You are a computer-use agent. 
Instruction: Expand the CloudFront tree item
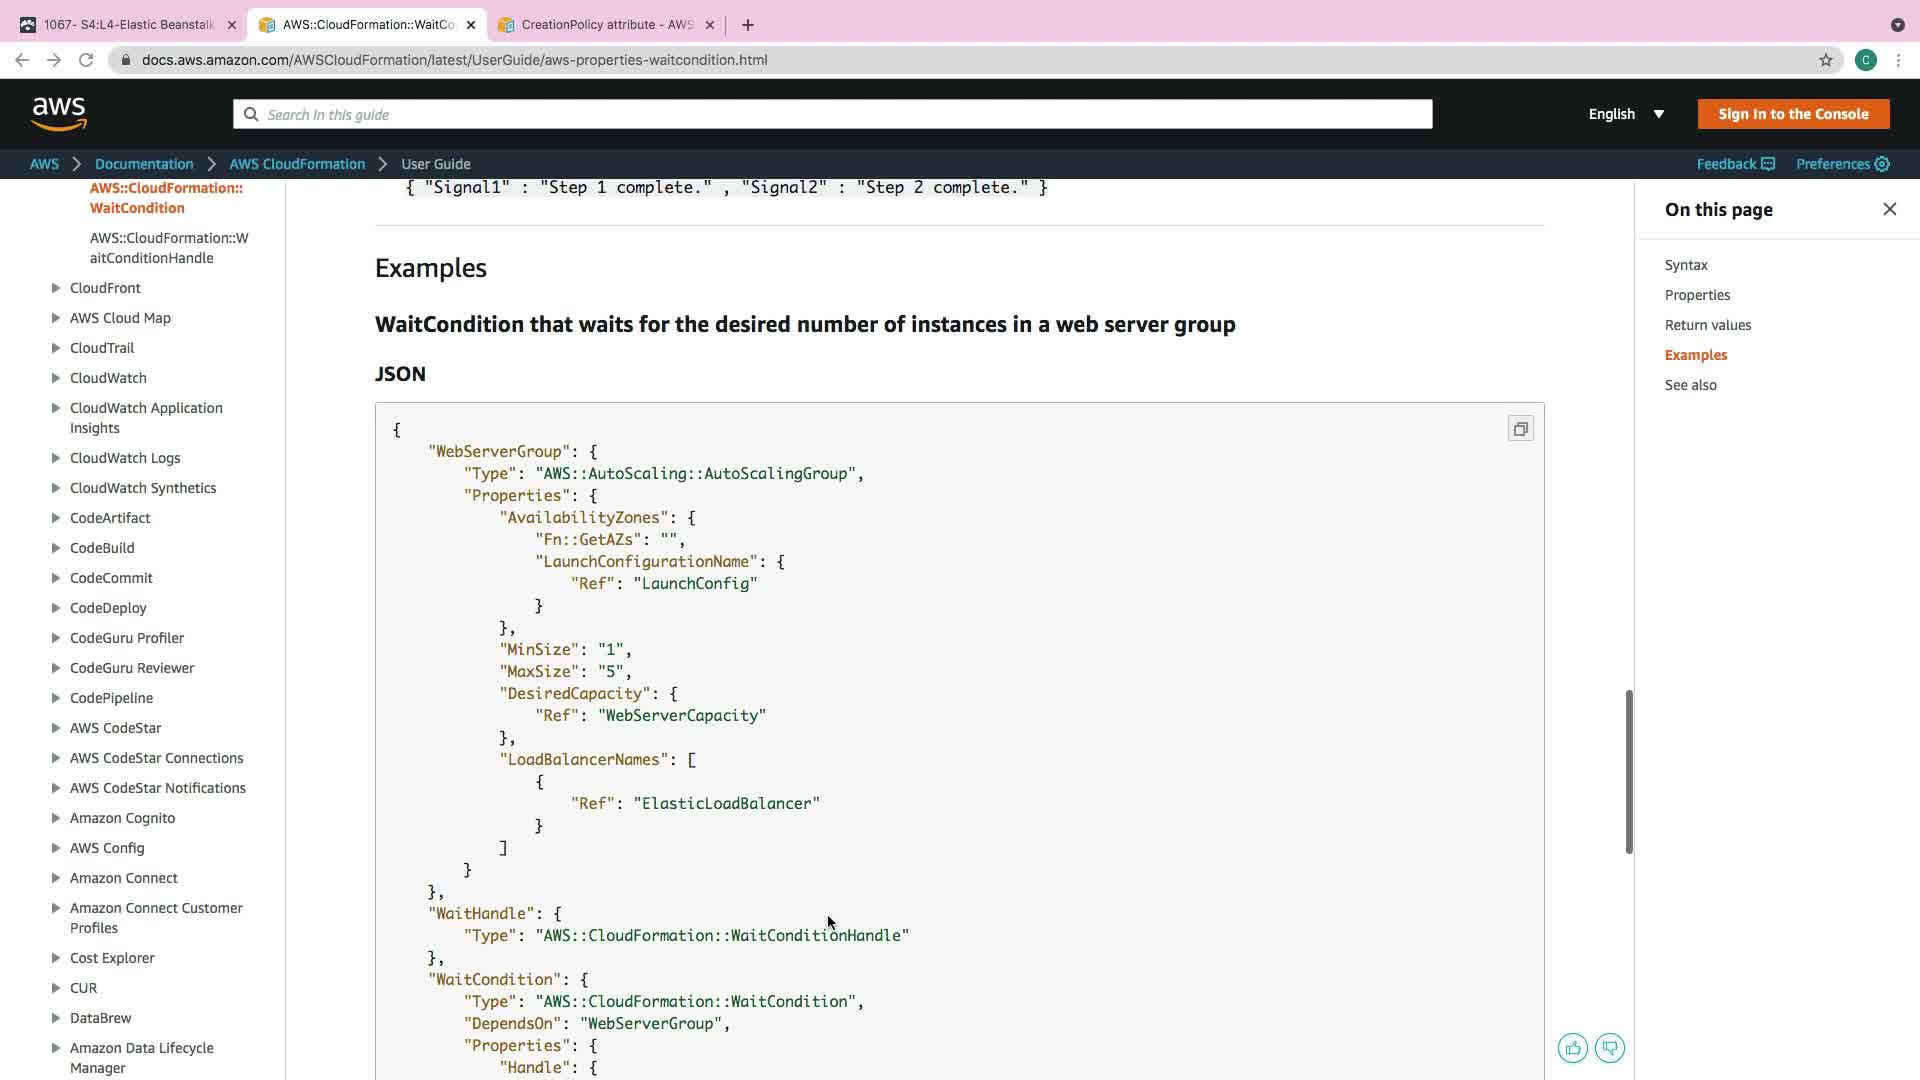pos(56,288)
